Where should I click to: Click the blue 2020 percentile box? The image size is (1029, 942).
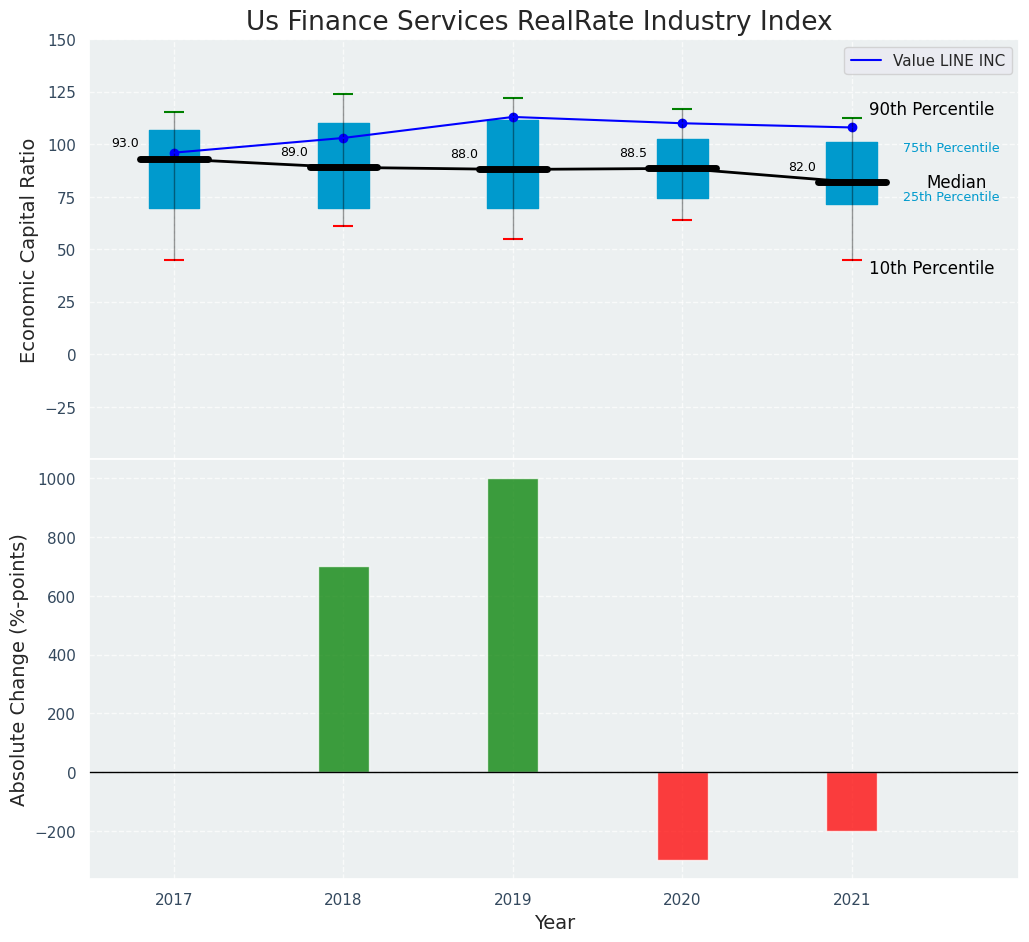[x=682, y=169]
